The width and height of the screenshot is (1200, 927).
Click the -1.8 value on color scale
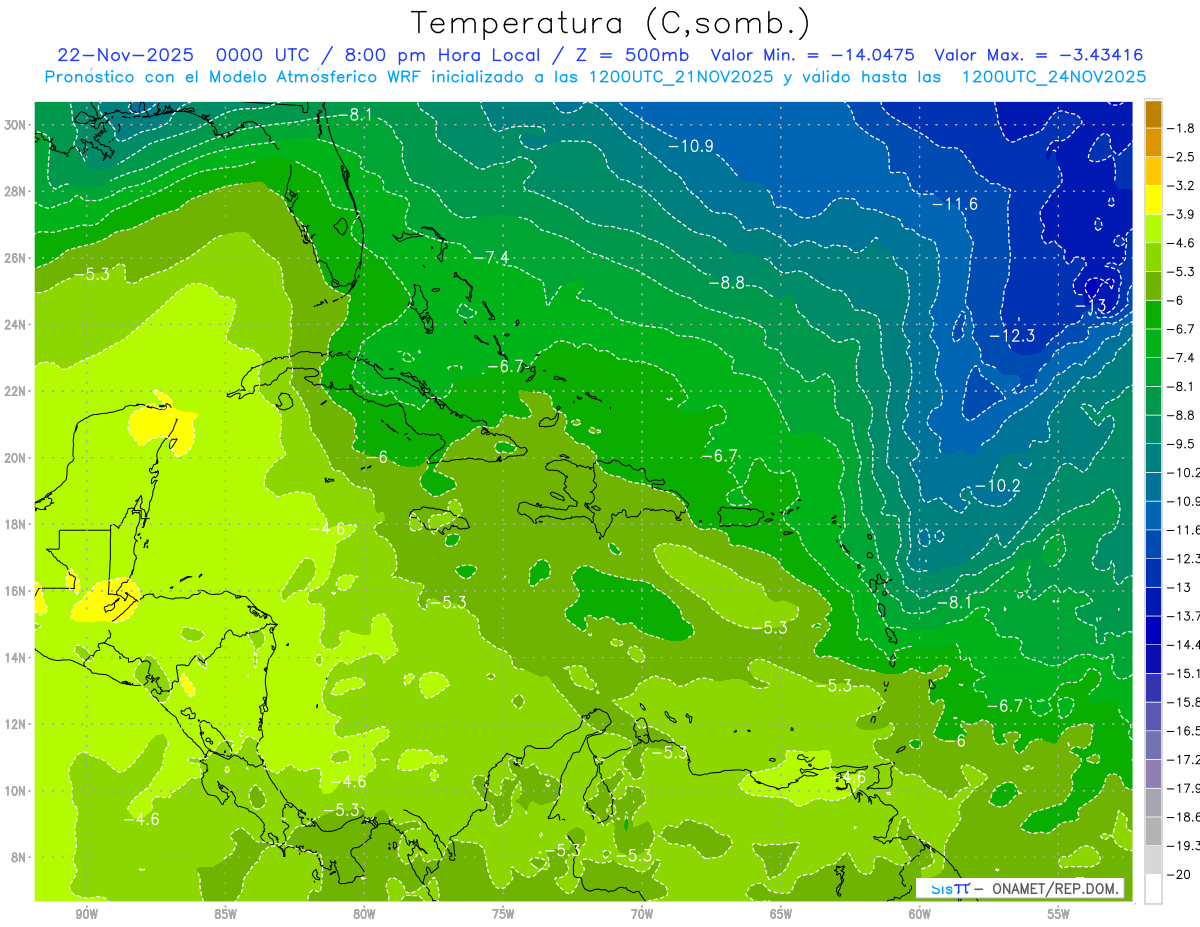[x=1182, y=128]
